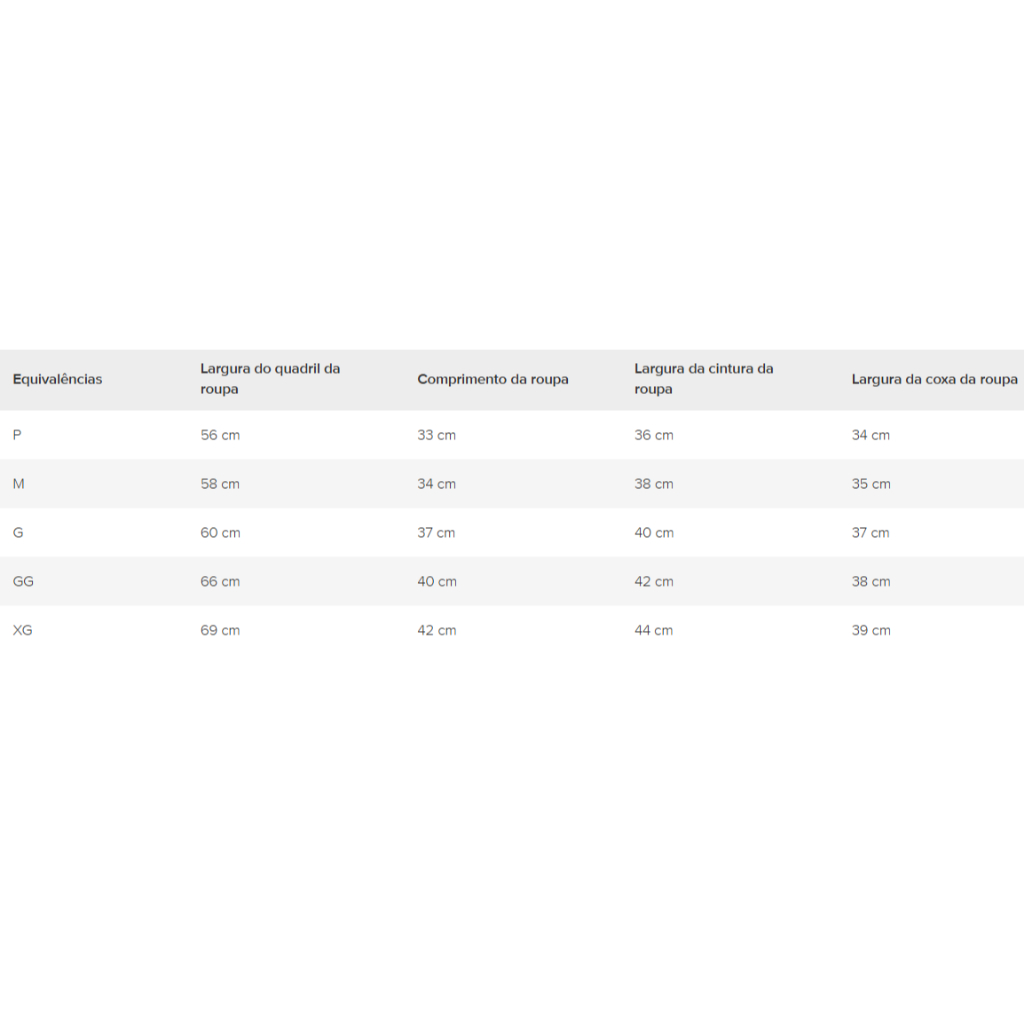
Task: Click the Equivalências column header
Action: pos(57,379)
